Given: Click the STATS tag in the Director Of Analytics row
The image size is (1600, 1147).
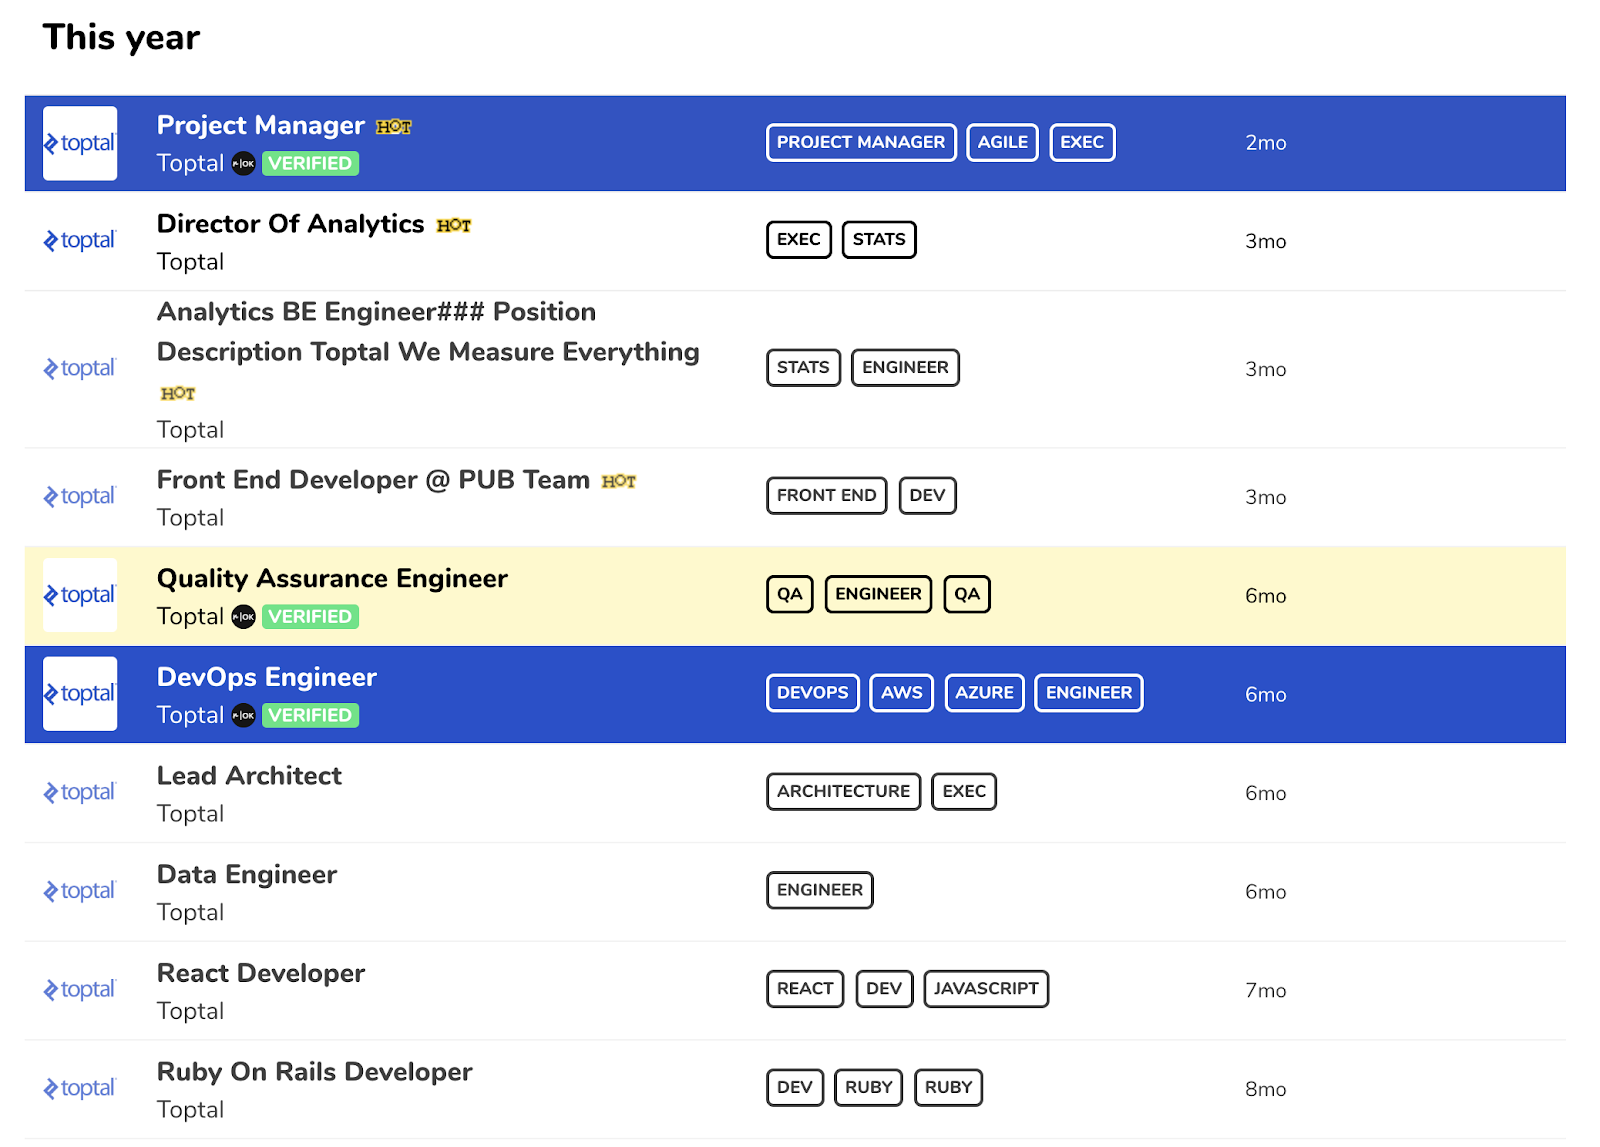Looking at the screenshot, I should [879, 240].
